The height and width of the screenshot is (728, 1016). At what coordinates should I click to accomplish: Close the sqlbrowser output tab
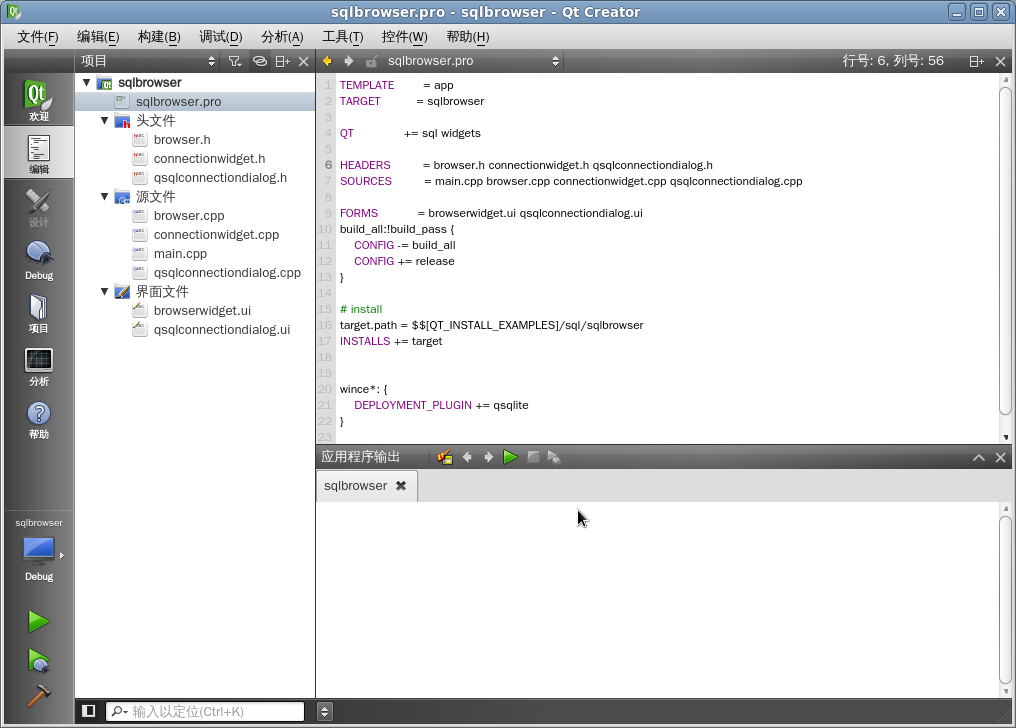[401, 486]
